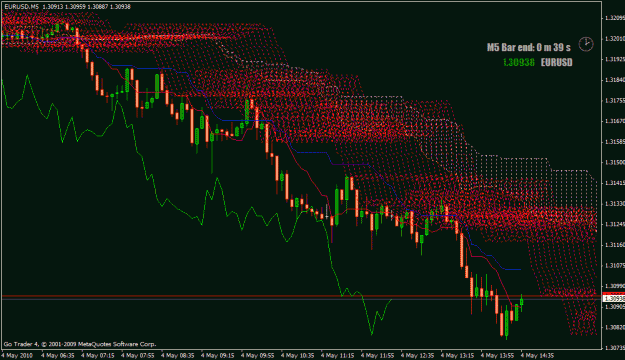Click the '4 May 07:15' time label
This screenshot has width=625, height=360.
tap(98, 355)
